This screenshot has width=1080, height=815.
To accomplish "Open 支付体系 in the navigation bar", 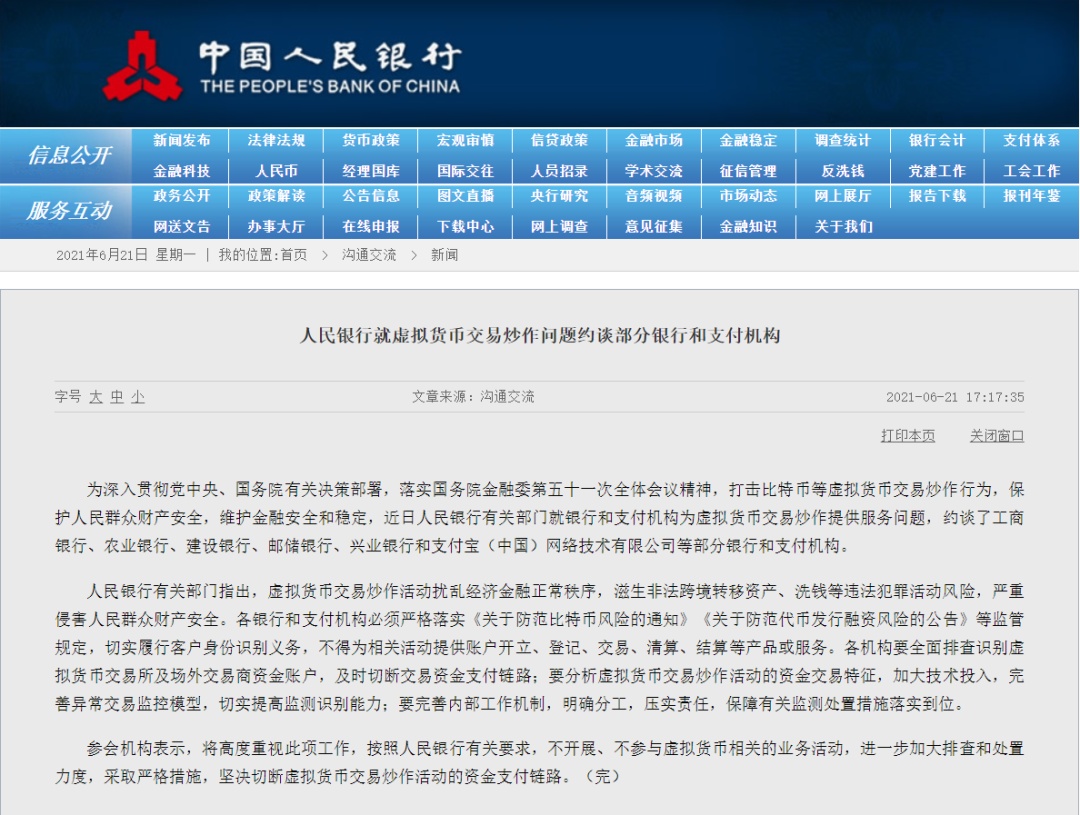I will pyautogui.click(x=1031, y=141).
